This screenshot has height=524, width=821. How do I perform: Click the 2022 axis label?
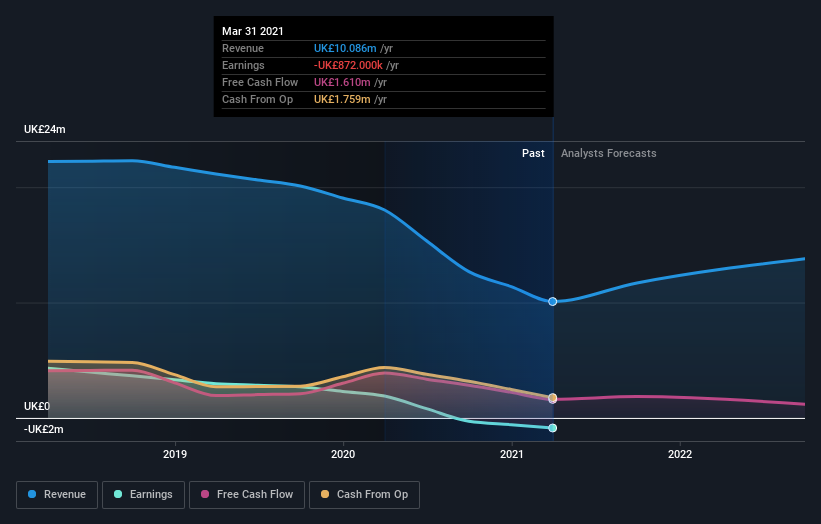[x=680, y=454]
